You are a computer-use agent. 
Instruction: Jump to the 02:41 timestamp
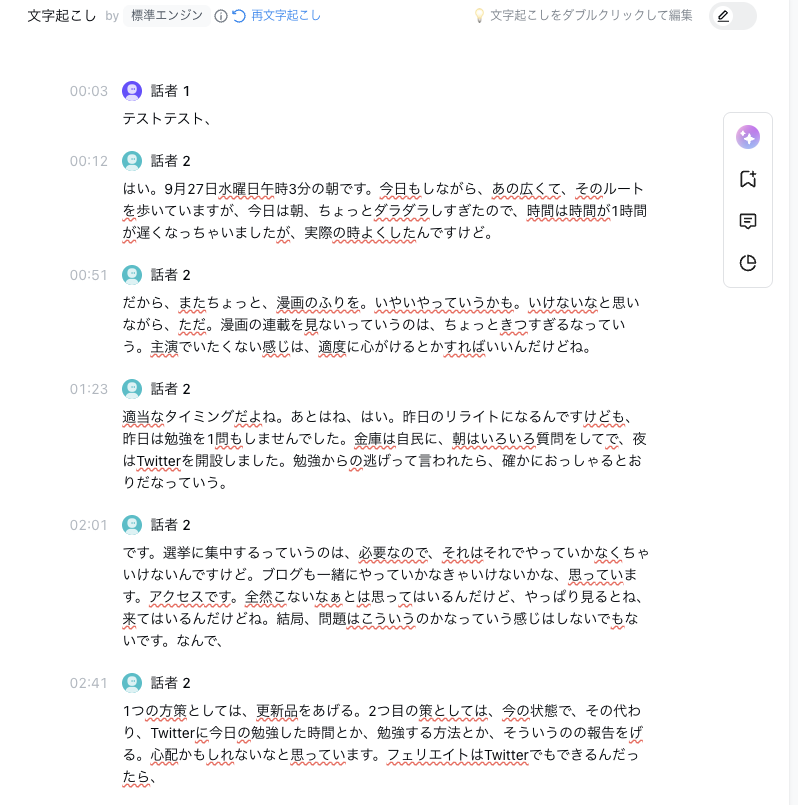[88, 683]
